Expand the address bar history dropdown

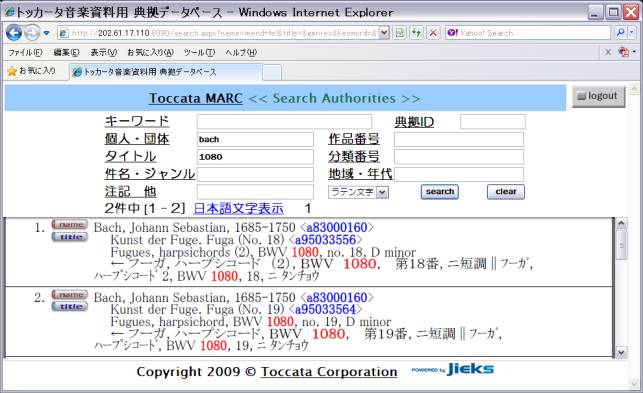click(384, 33)
